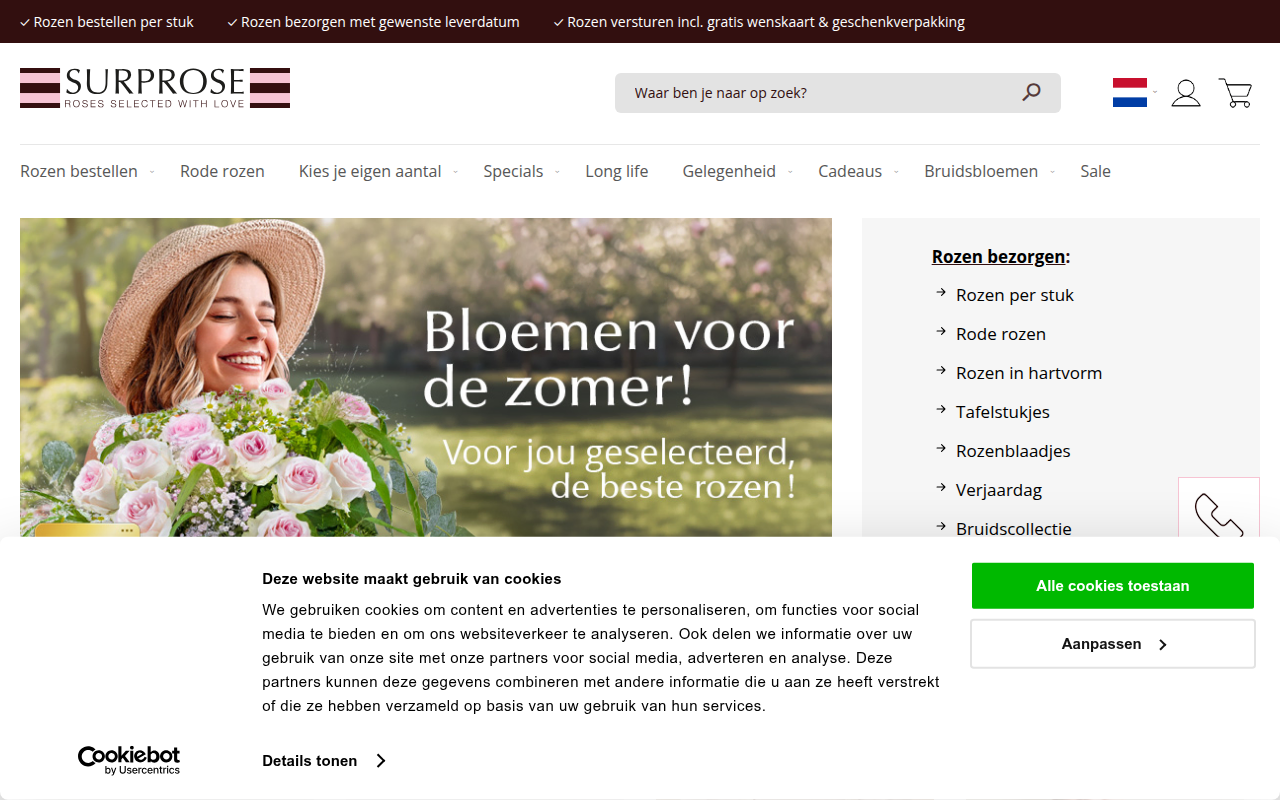
Task: Open the Long life menu item
Action: coord(617,171)
